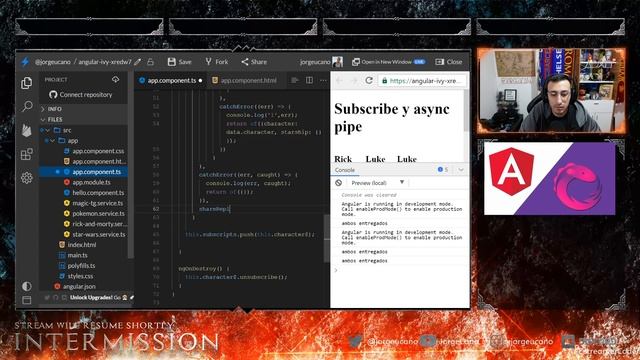The height and width of the screenshot is (360, 640).
Task: Toggle the project lock icon
Action: [x=150, y=62]
